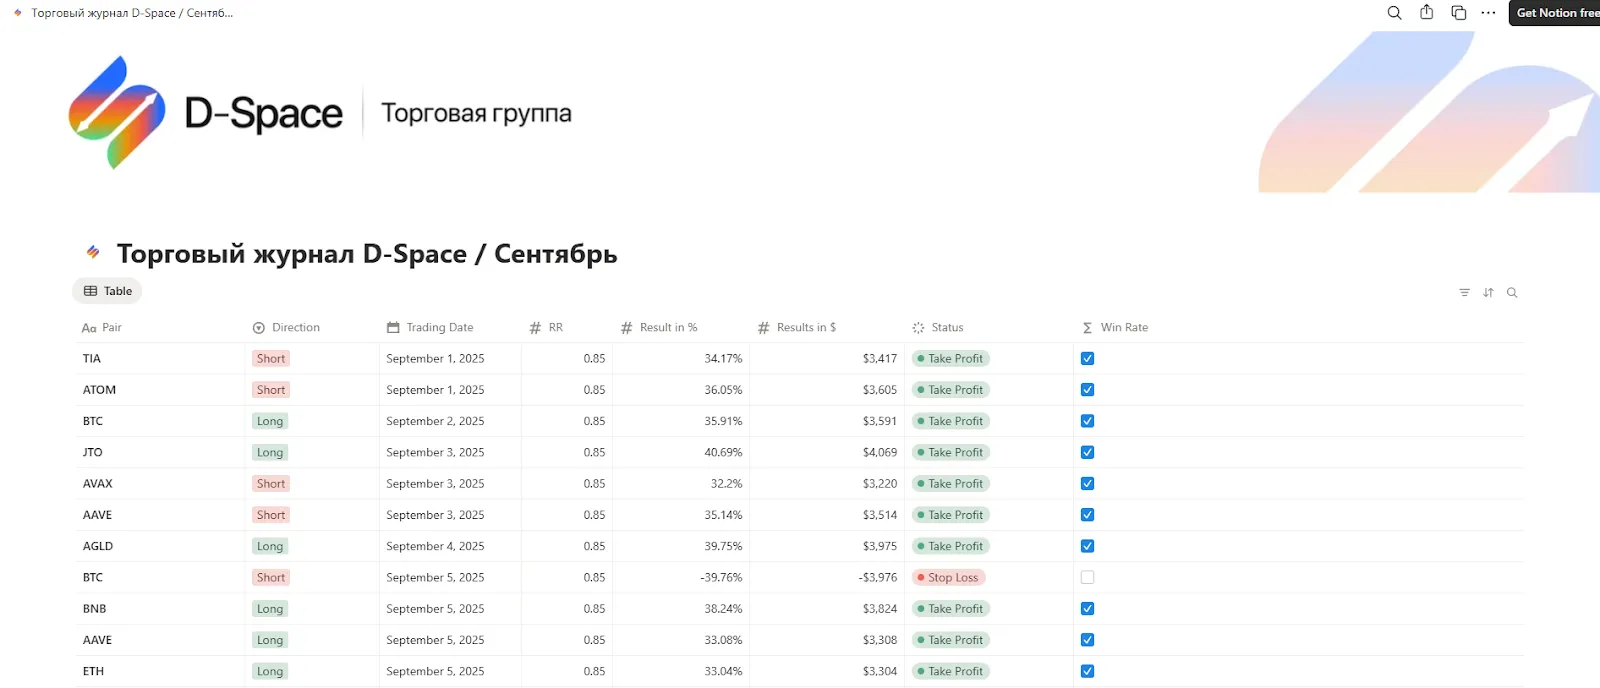
Task: Click the RR column header
Action: click(546, 327)
